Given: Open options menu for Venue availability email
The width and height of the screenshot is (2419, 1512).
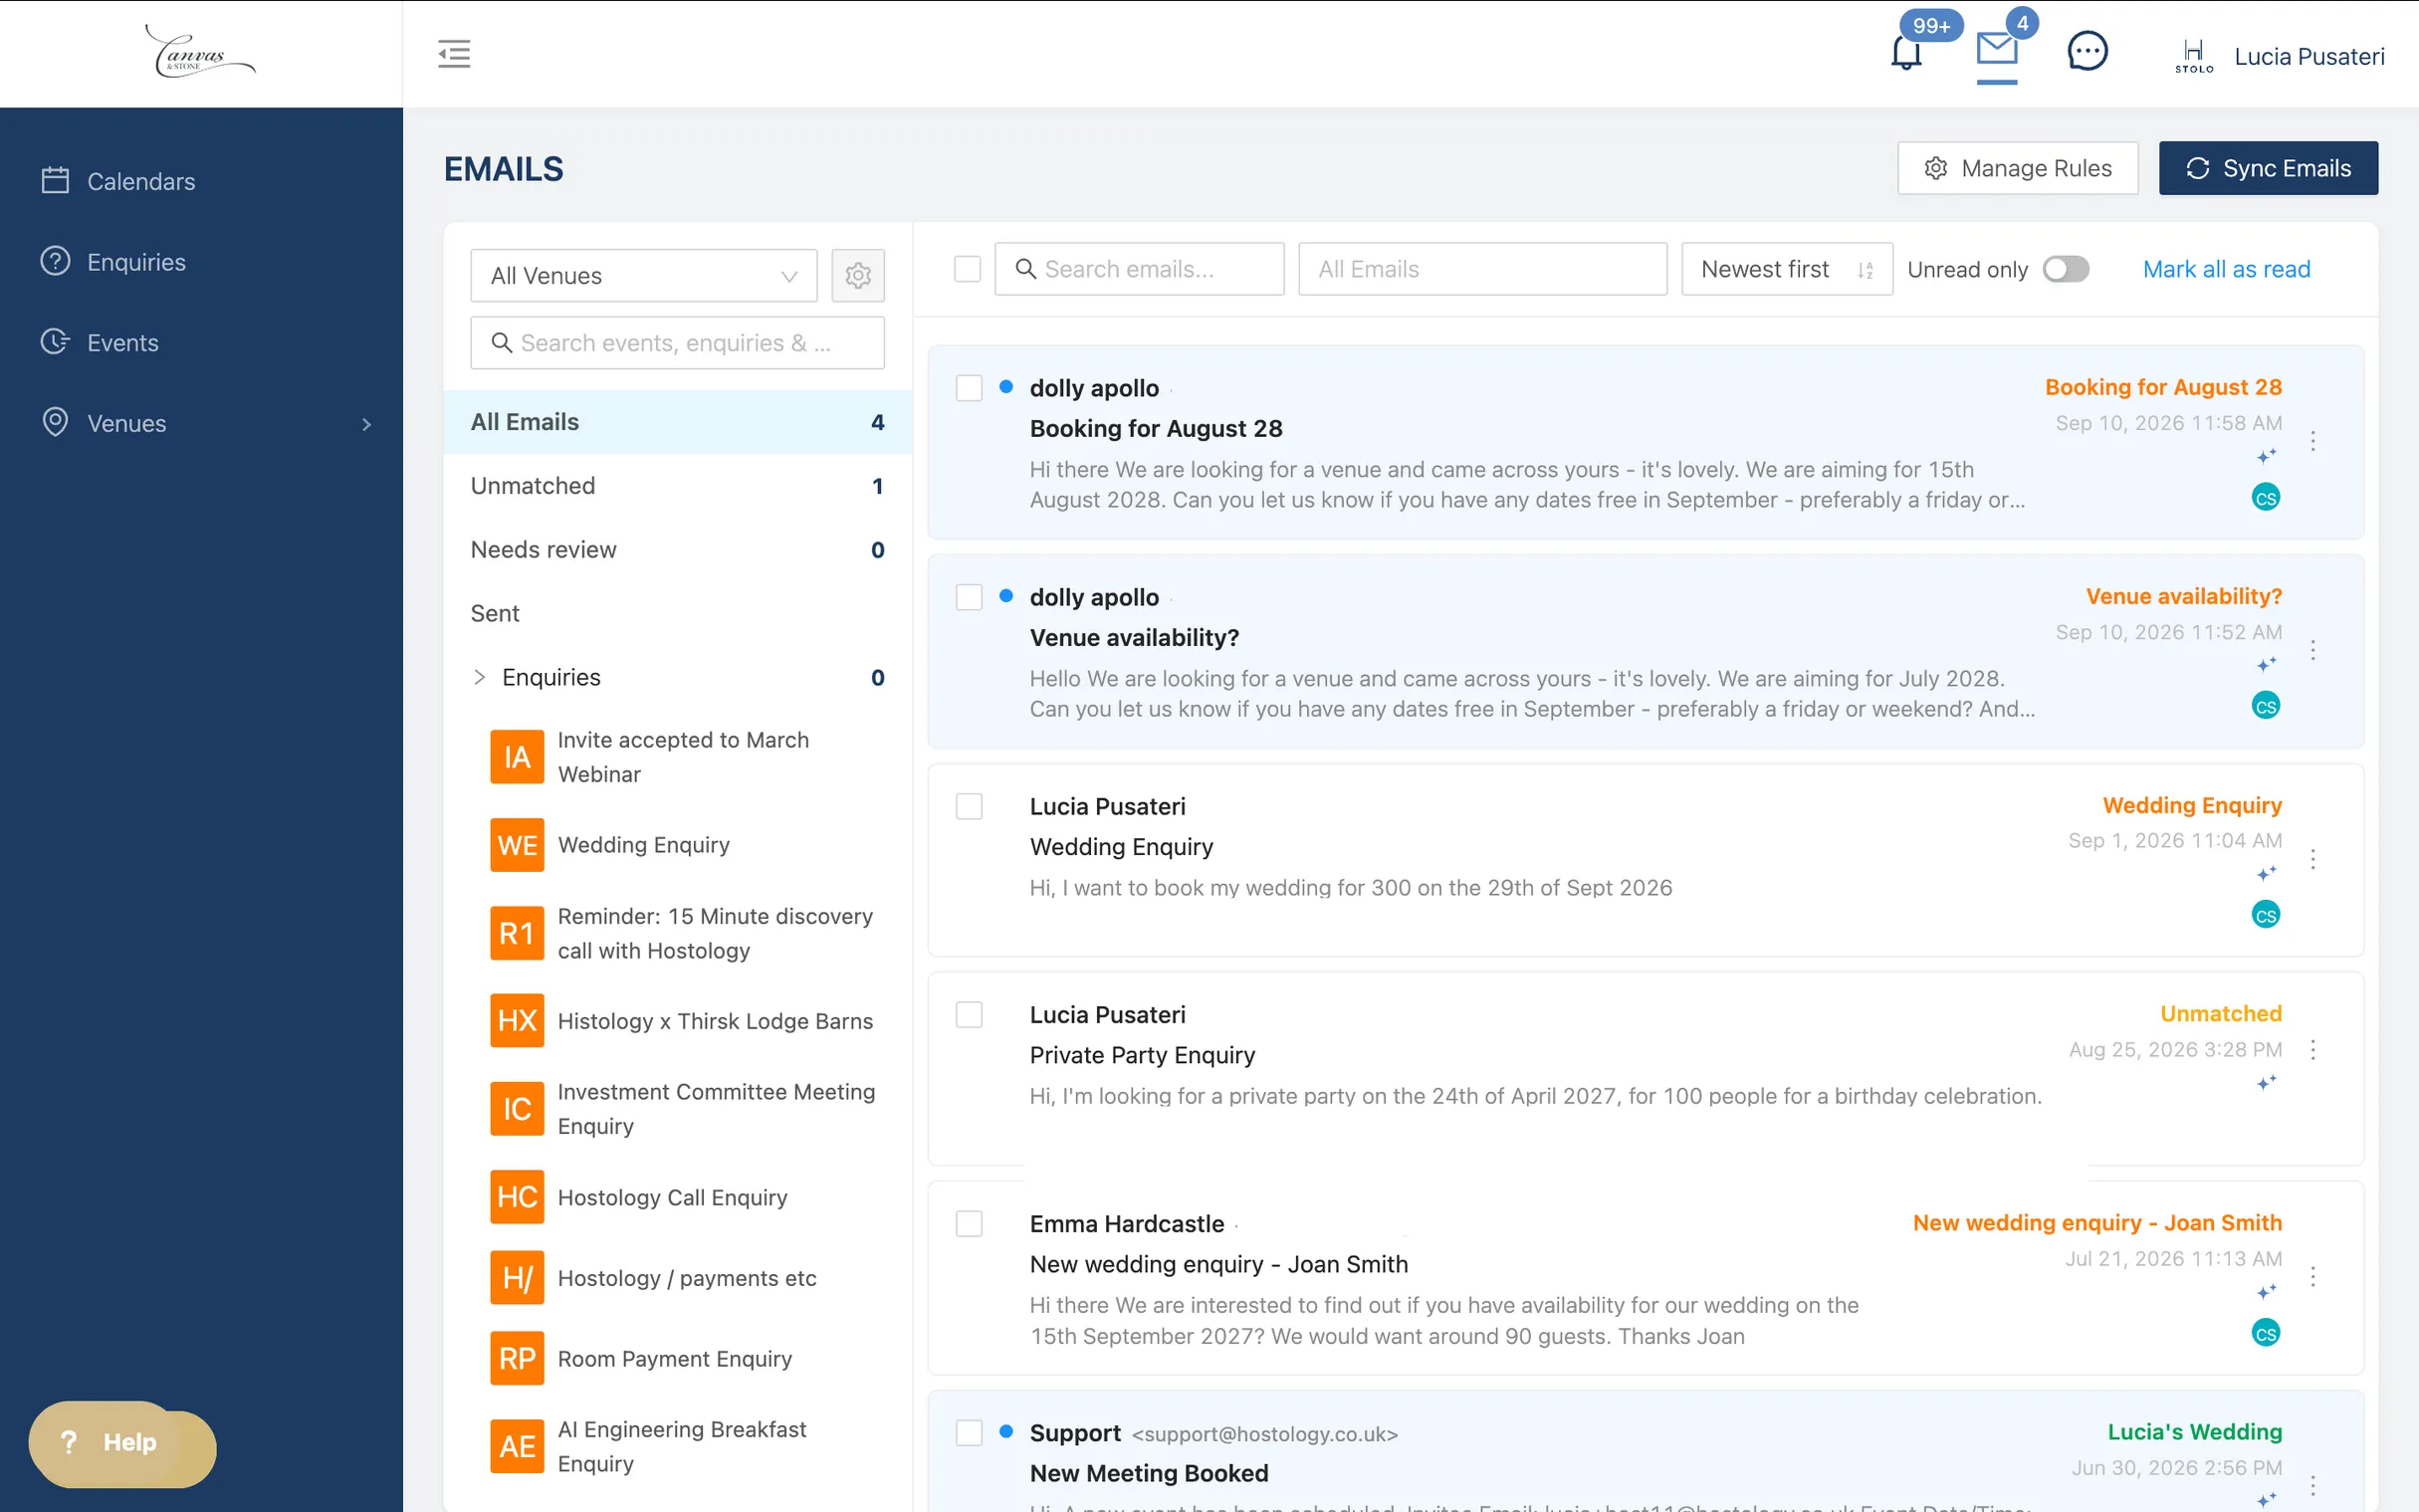Looking at the screenshot, I should pyautogui.click(x=2313, y=650).
